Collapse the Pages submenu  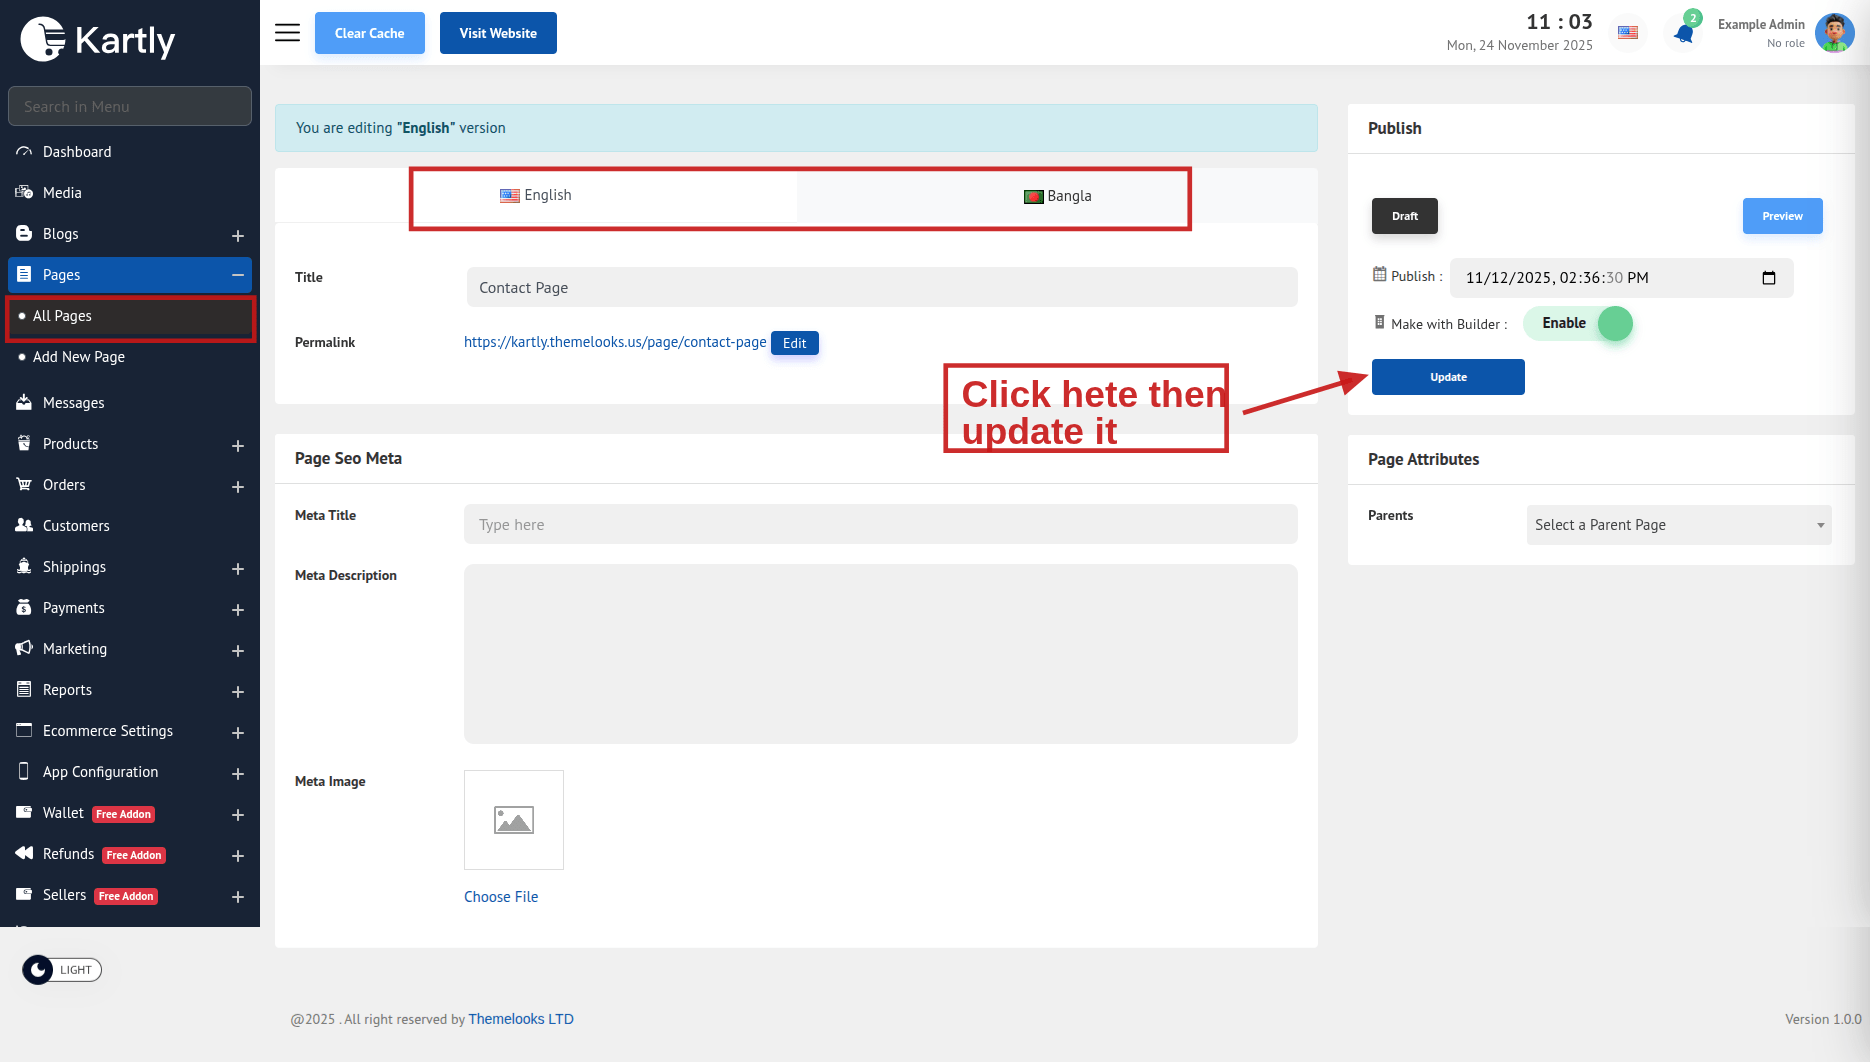[238, 275]
